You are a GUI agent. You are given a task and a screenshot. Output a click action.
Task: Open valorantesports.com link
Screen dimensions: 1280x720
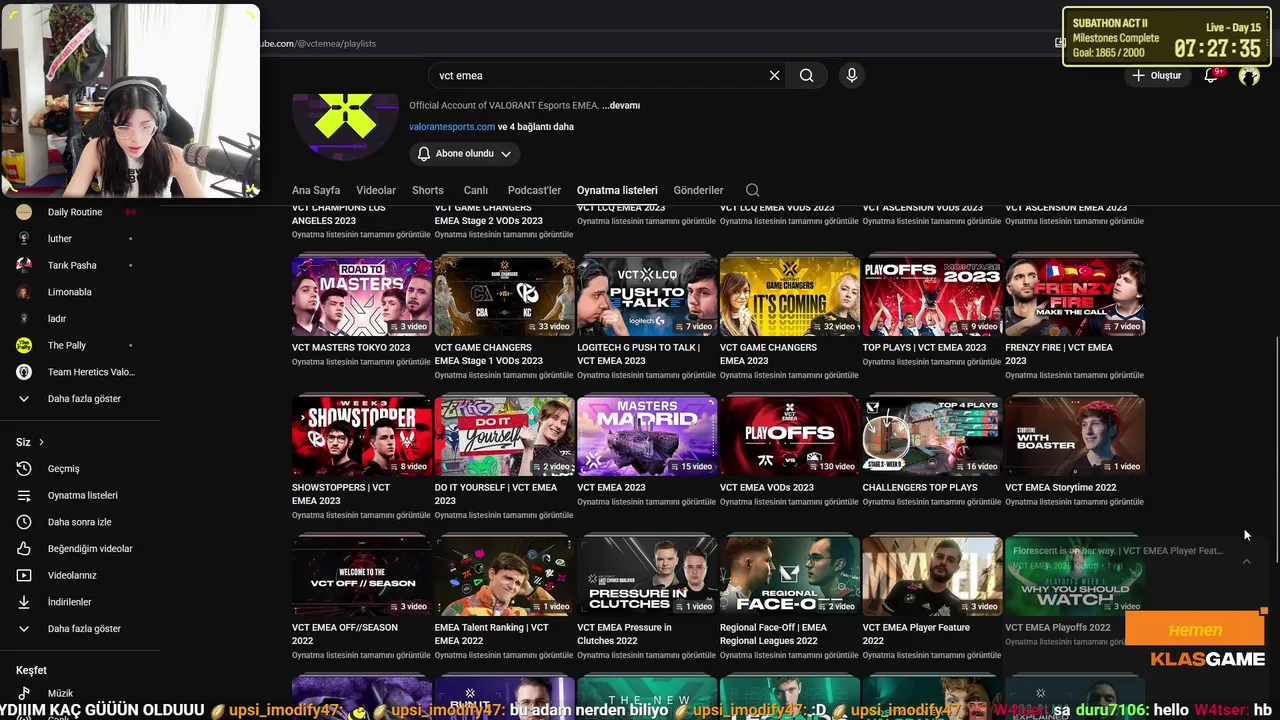point(452,127)
